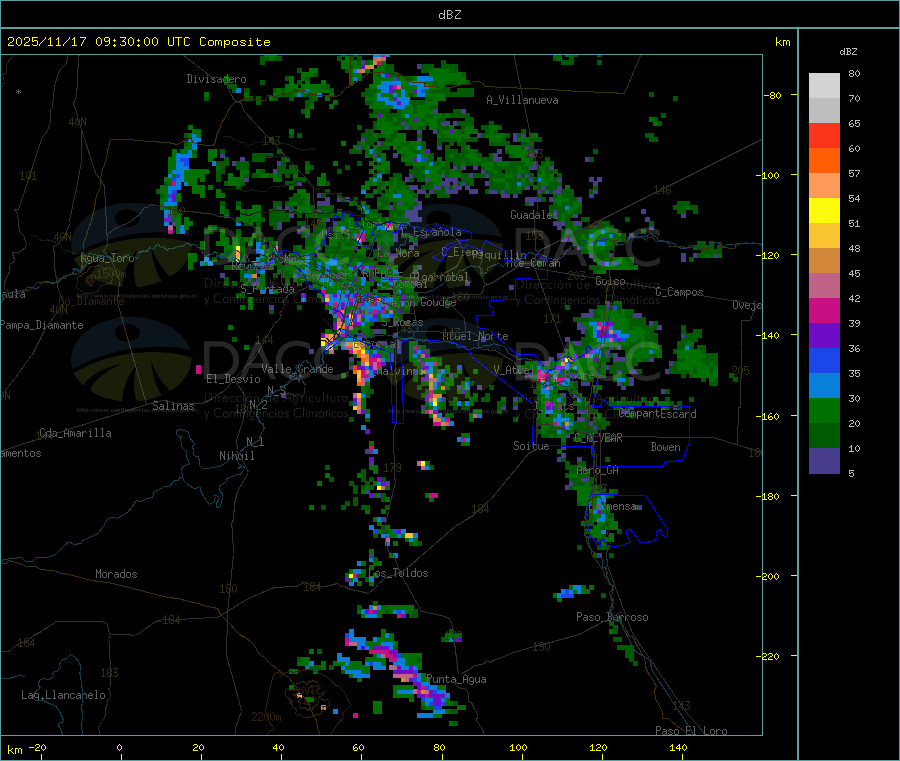
Task: Click the N_1 map label
Action: click(x=255, y=441)
